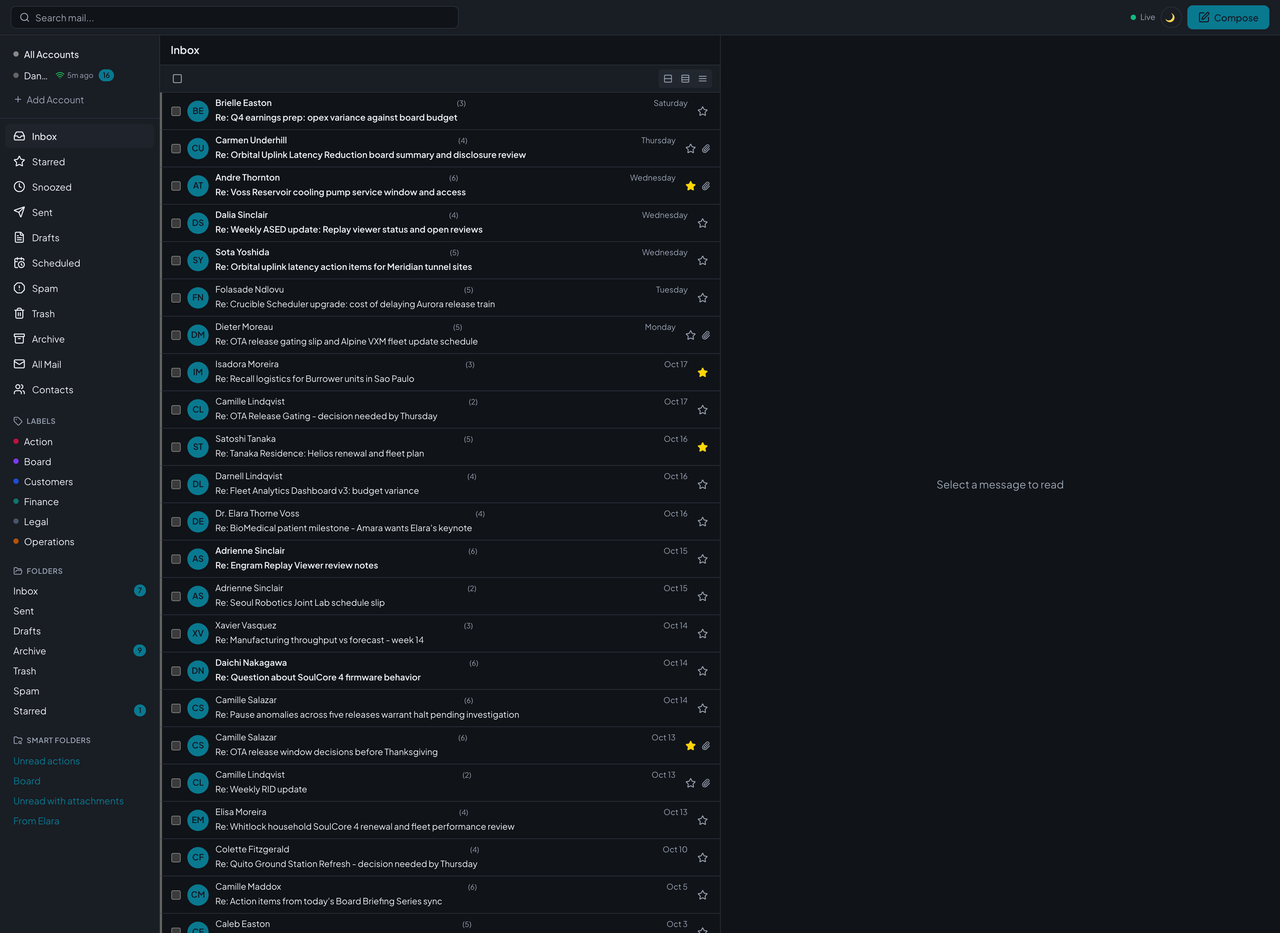Screen dimensions: 1280x933
Task: Open the Unread actions smart folder
Action: tap(46, 761)
